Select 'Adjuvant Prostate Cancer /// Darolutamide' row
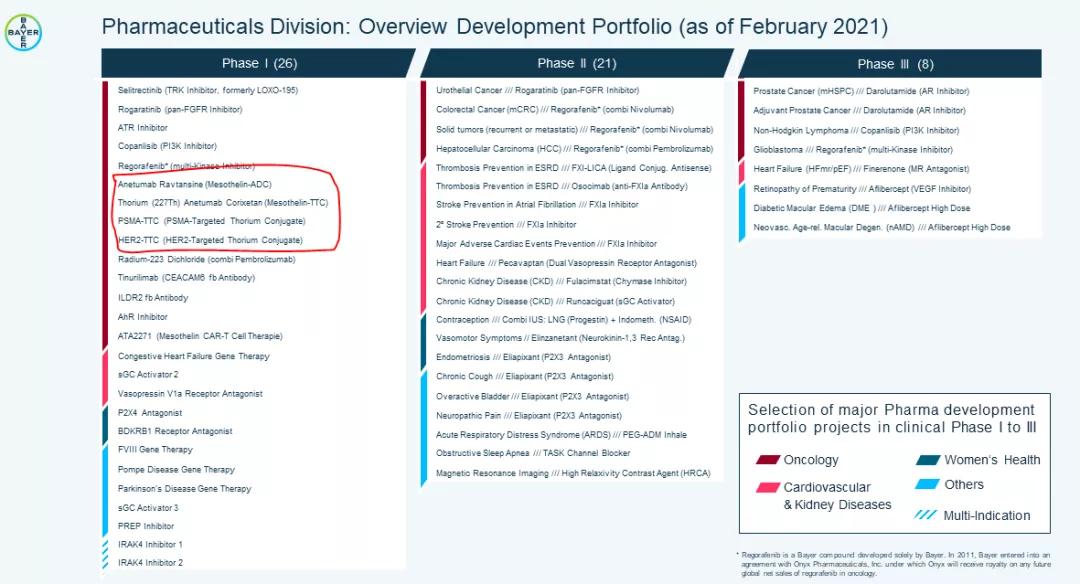Screen dimensions: 1080x584 (x=859, y=110)
